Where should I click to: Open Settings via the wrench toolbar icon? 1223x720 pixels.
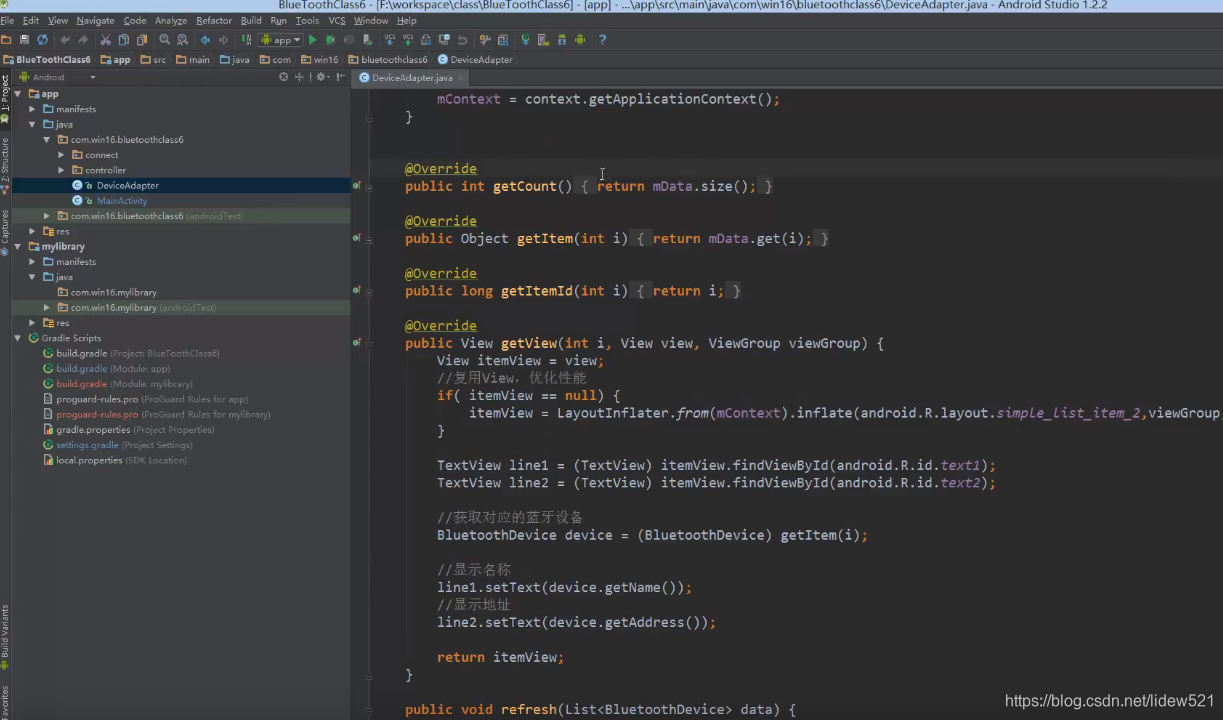485,40
